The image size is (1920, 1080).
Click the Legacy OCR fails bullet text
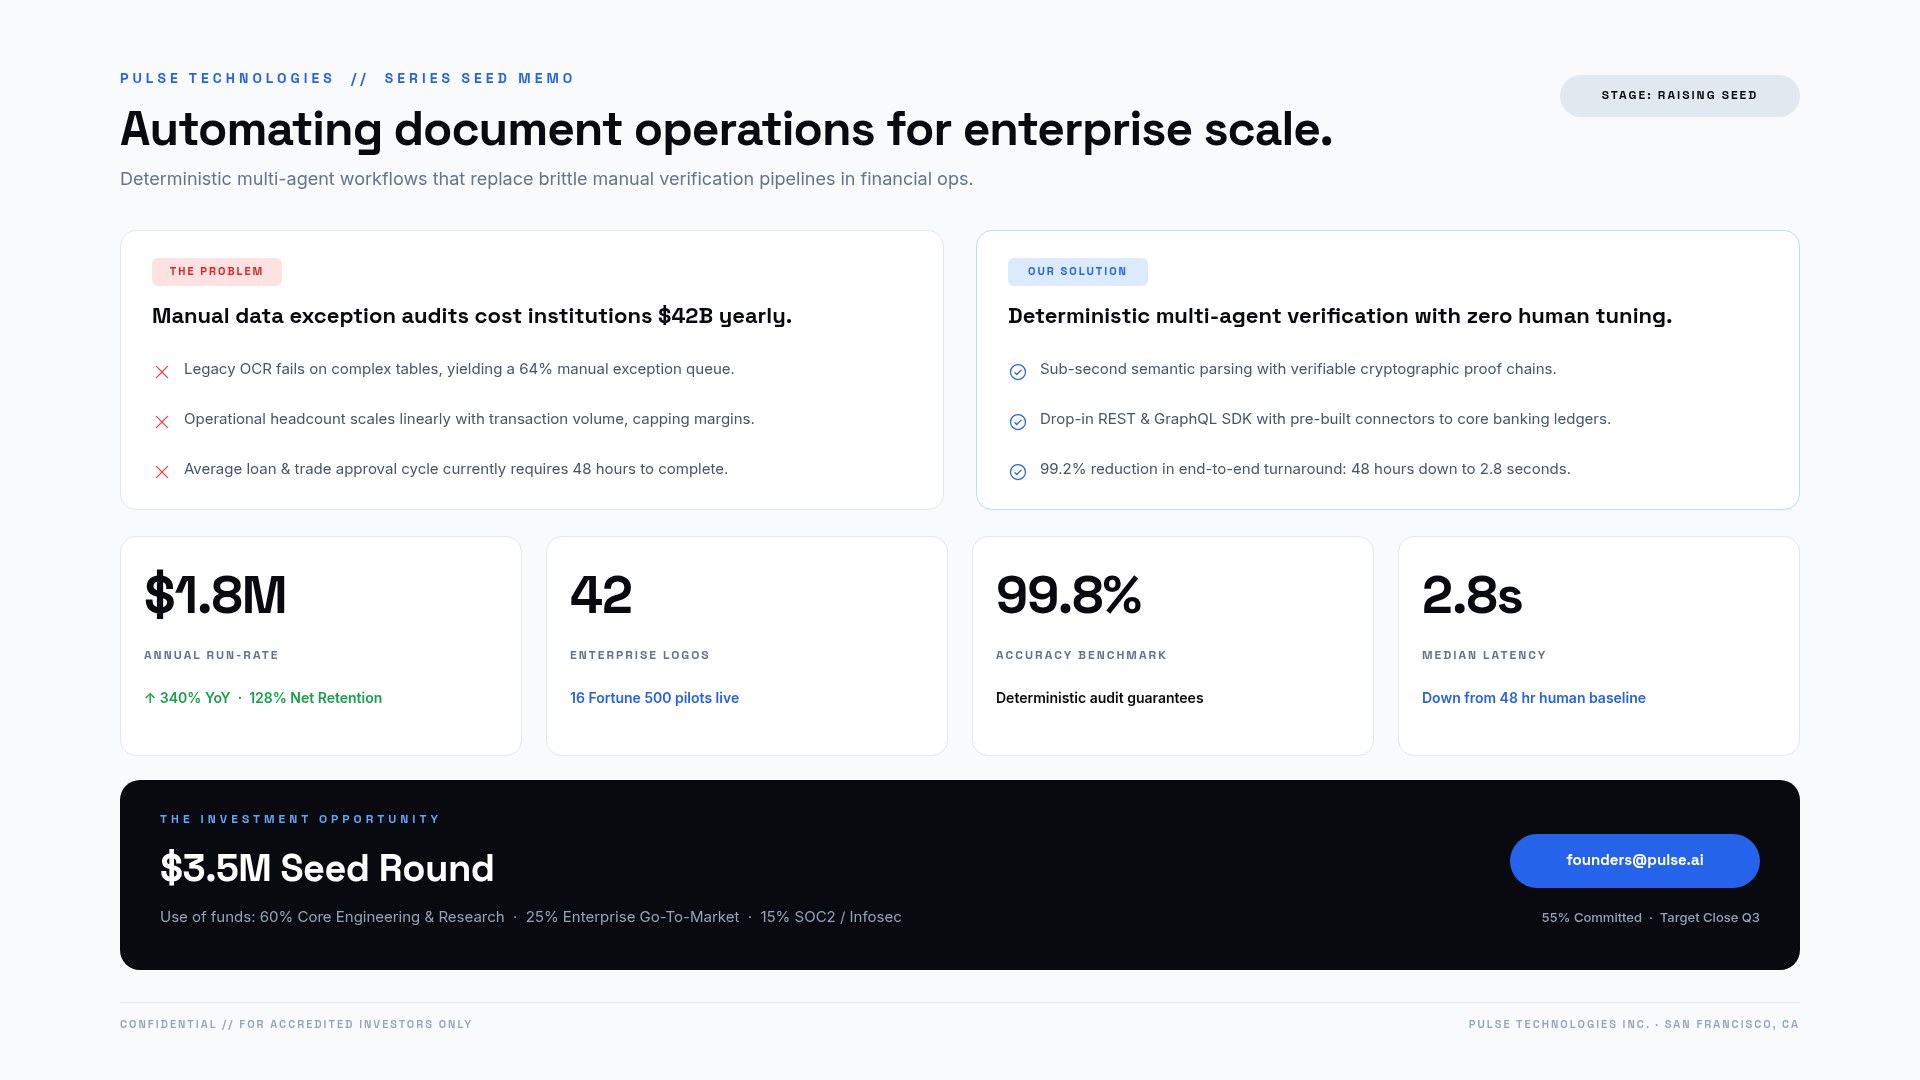[459, 369]
